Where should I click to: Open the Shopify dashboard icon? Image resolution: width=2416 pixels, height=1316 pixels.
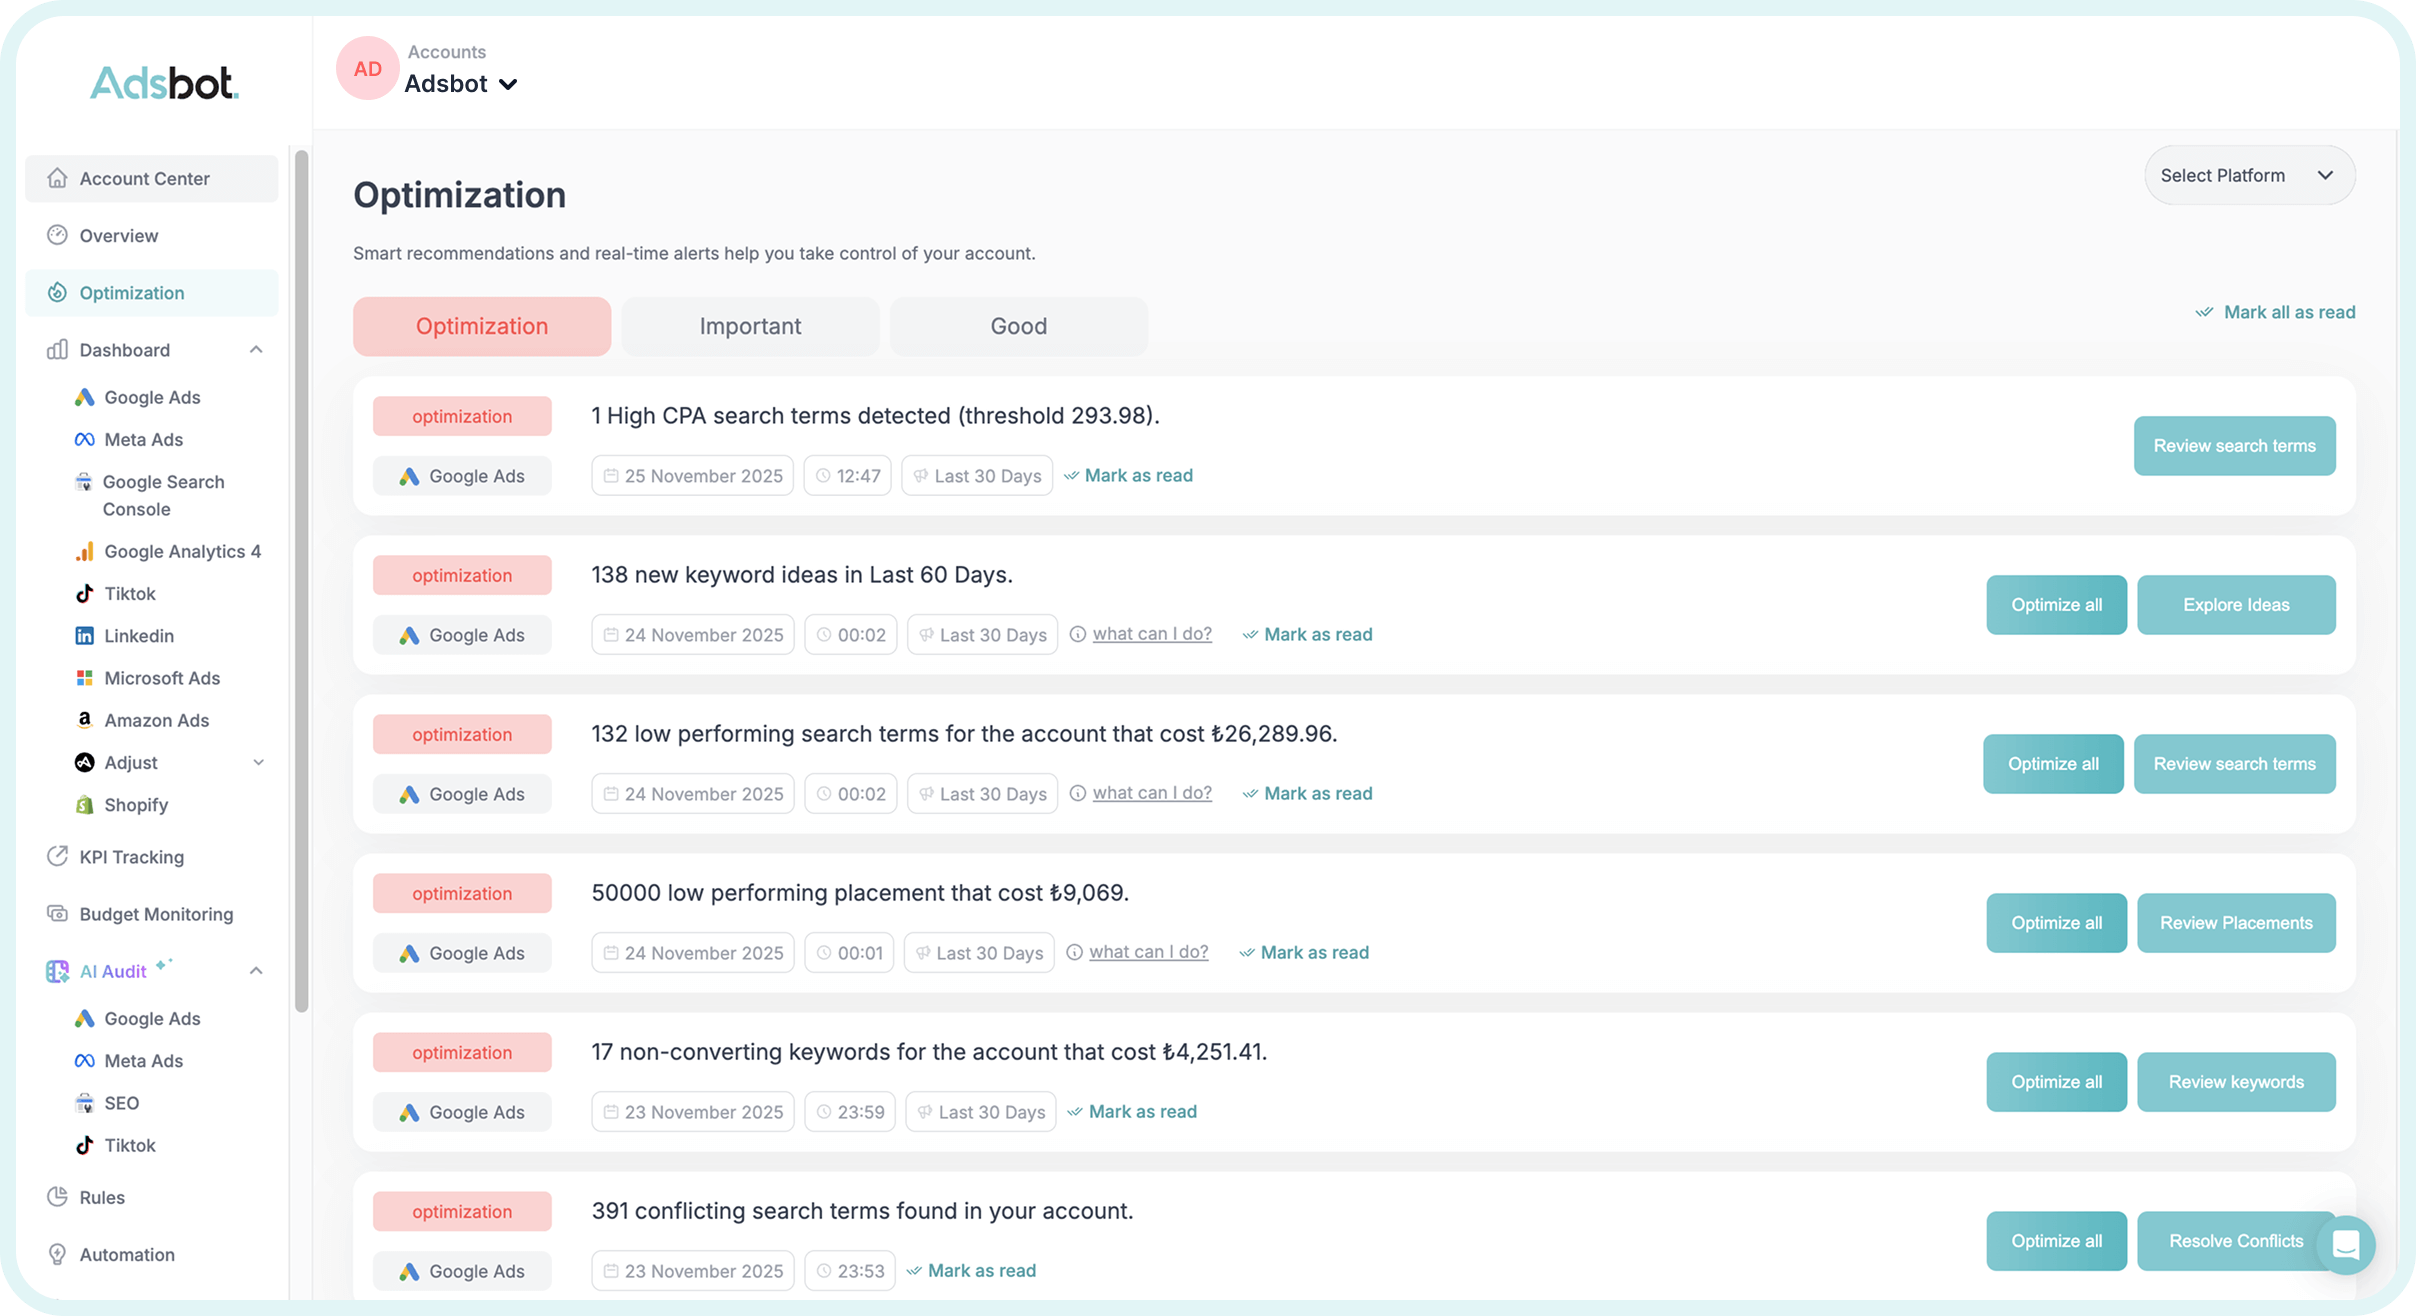(x=85, y=805)
